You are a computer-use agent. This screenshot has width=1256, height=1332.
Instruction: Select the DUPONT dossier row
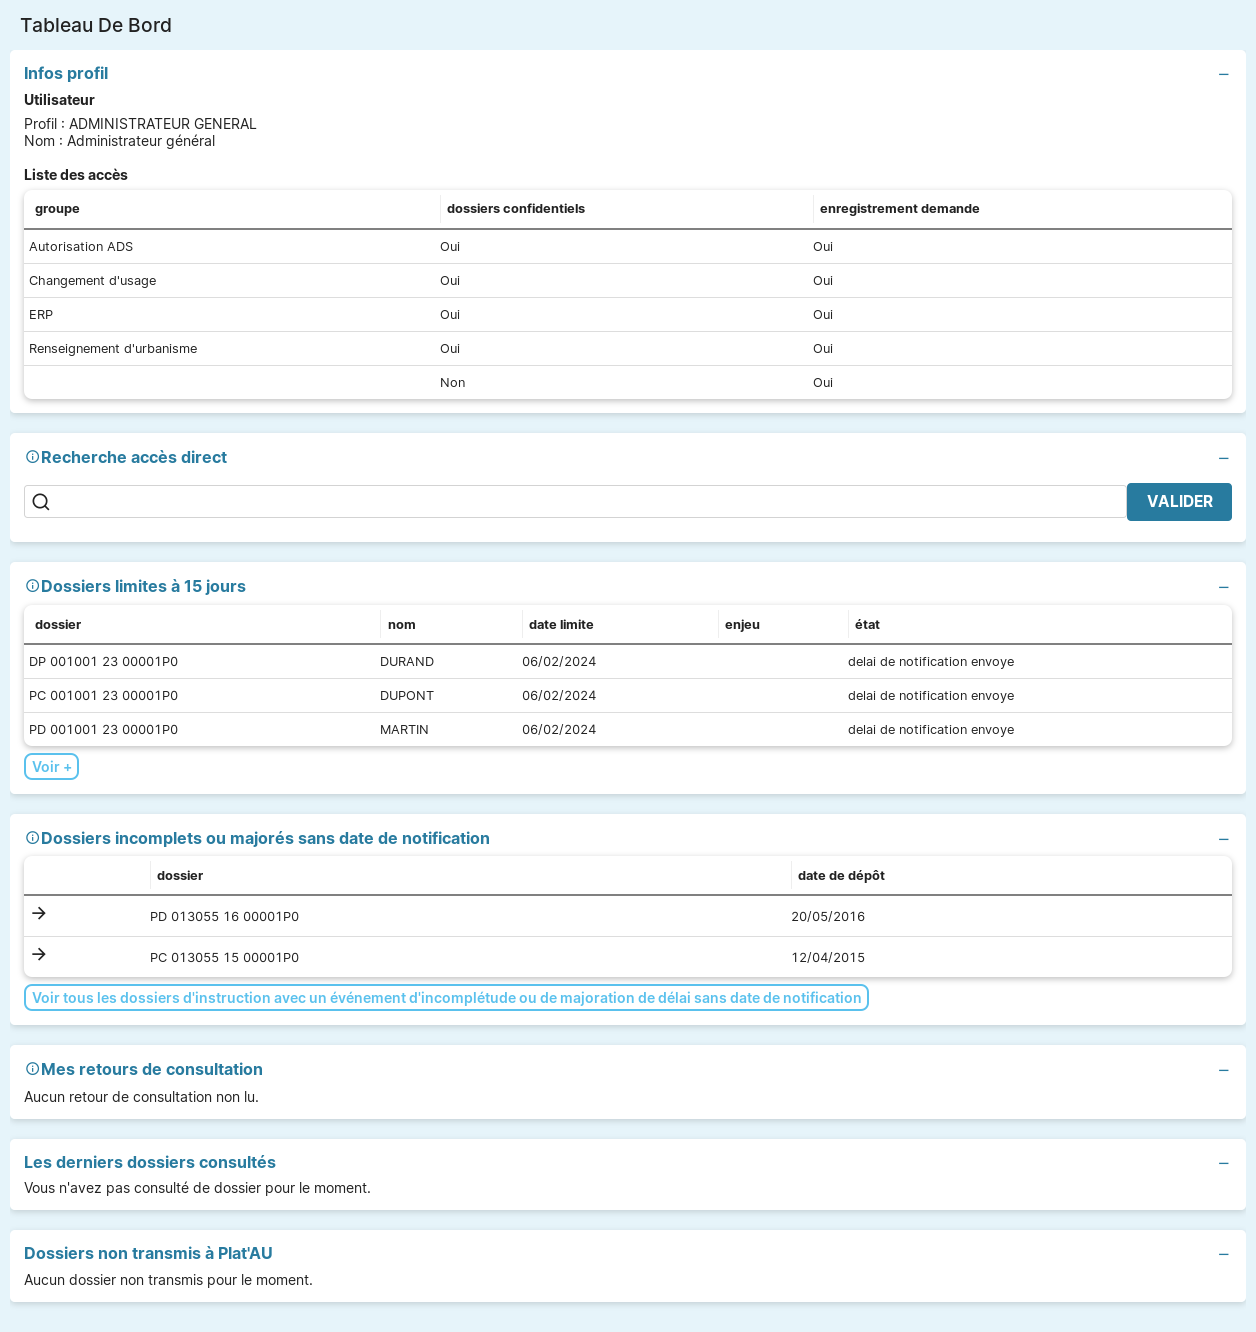(x=406, y=696)
